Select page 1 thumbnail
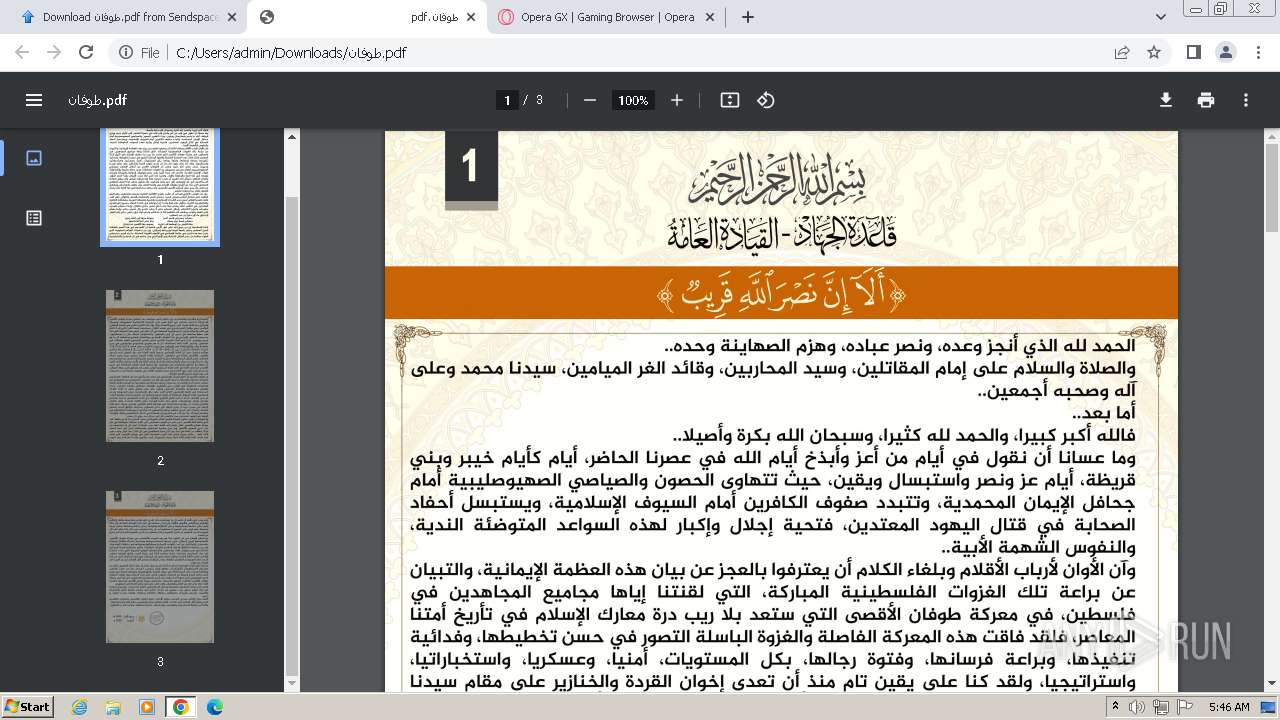This screenshot has height=720, width=1280. [160, 188]
